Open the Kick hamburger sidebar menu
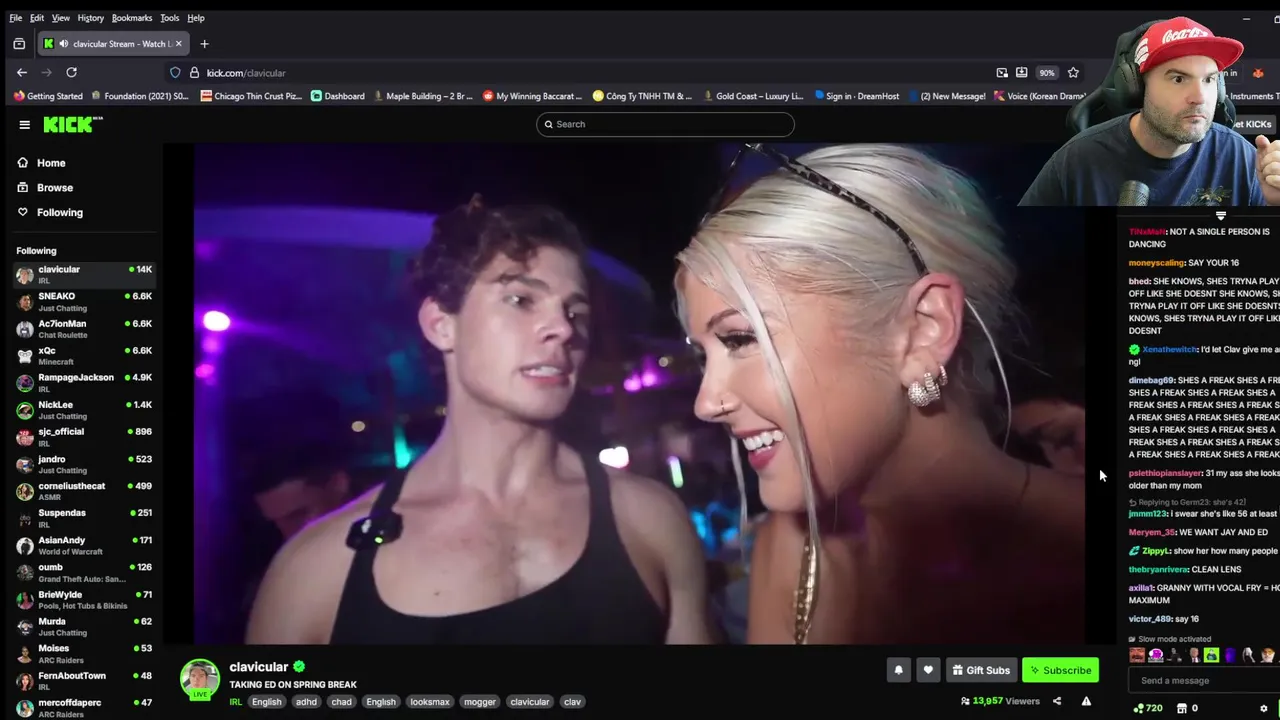 (24, 124)
